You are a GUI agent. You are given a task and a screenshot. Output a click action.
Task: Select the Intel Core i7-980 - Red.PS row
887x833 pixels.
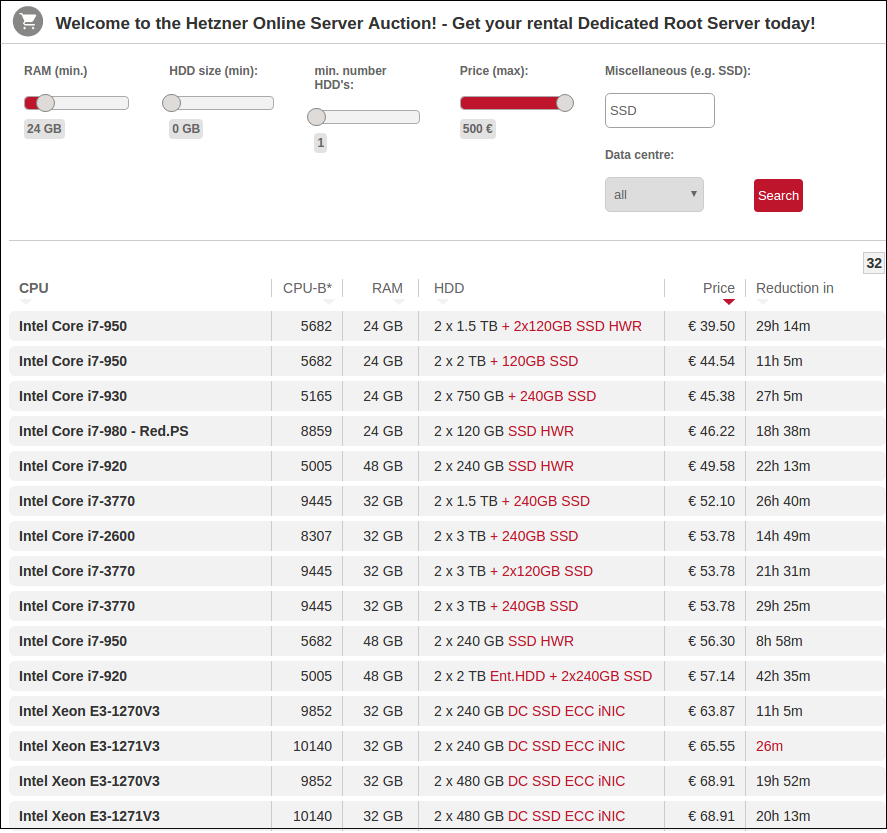pyautogui.click(x=447, y=431)
